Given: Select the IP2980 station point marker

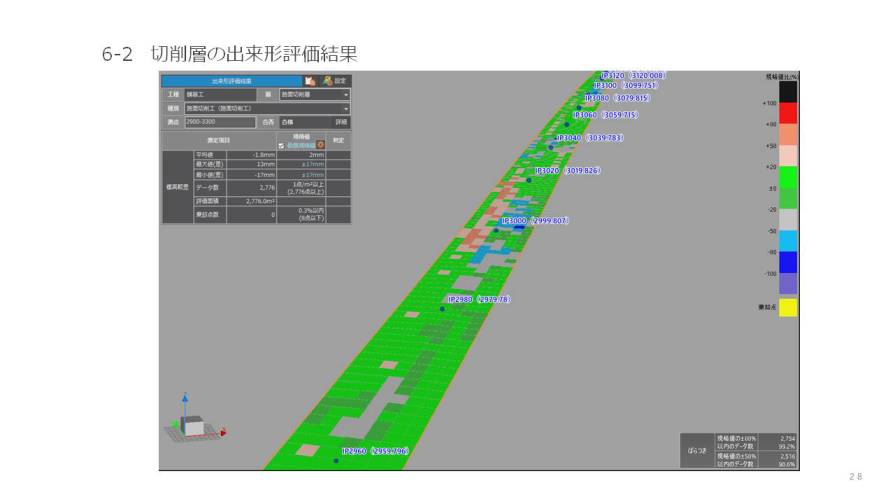Looking at the screenshot, I should [442, 309].
